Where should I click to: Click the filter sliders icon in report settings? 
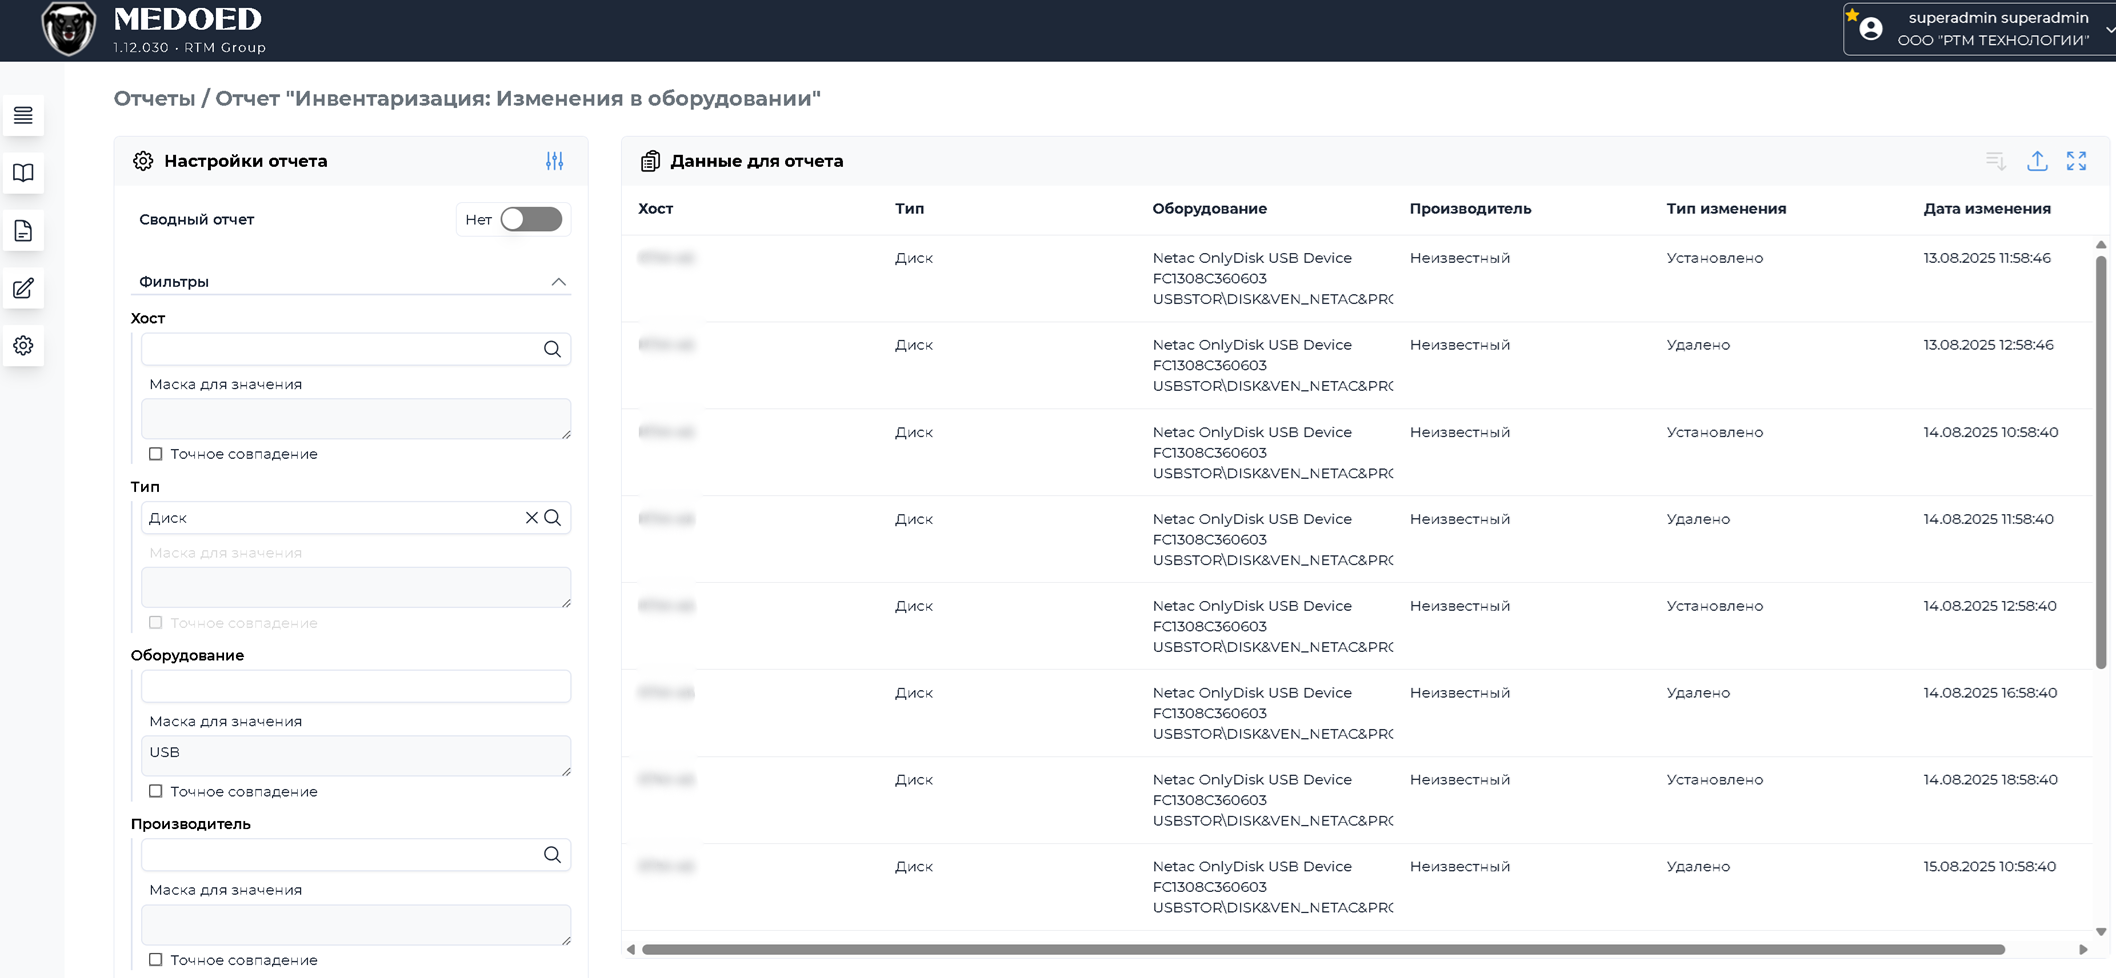click(x=555, y=161)
